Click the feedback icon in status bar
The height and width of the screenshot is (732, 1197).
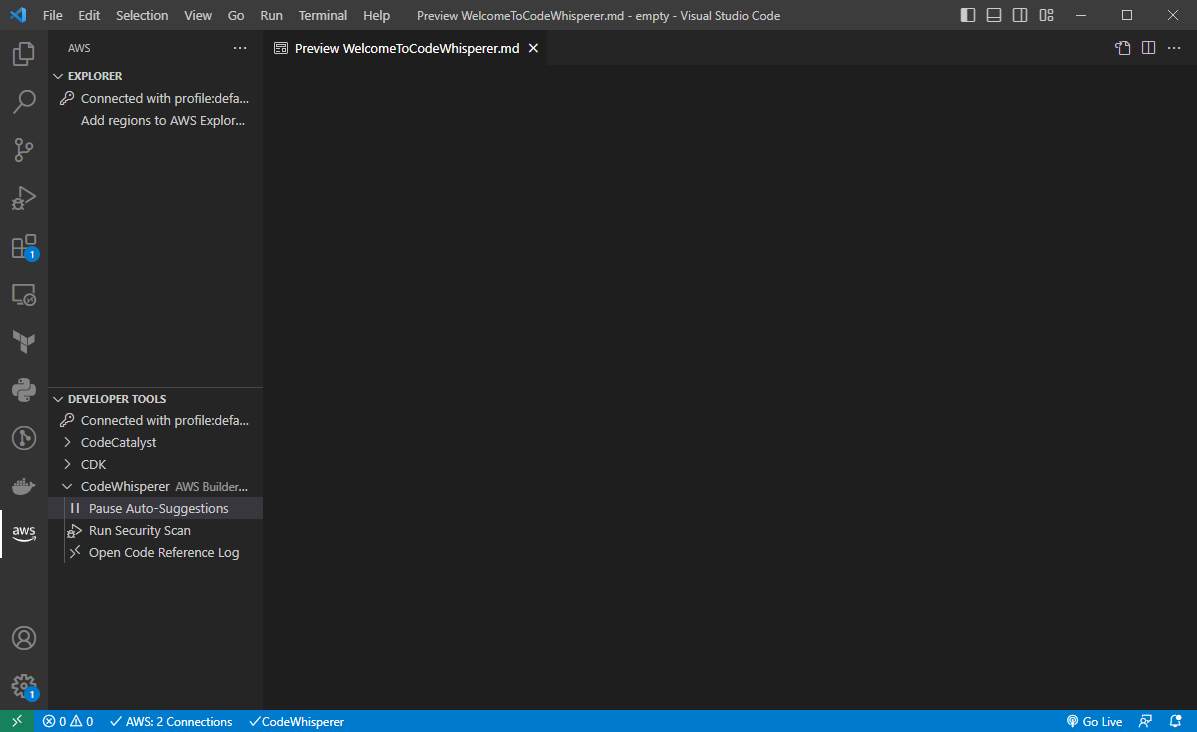(x=1145, y=721)
